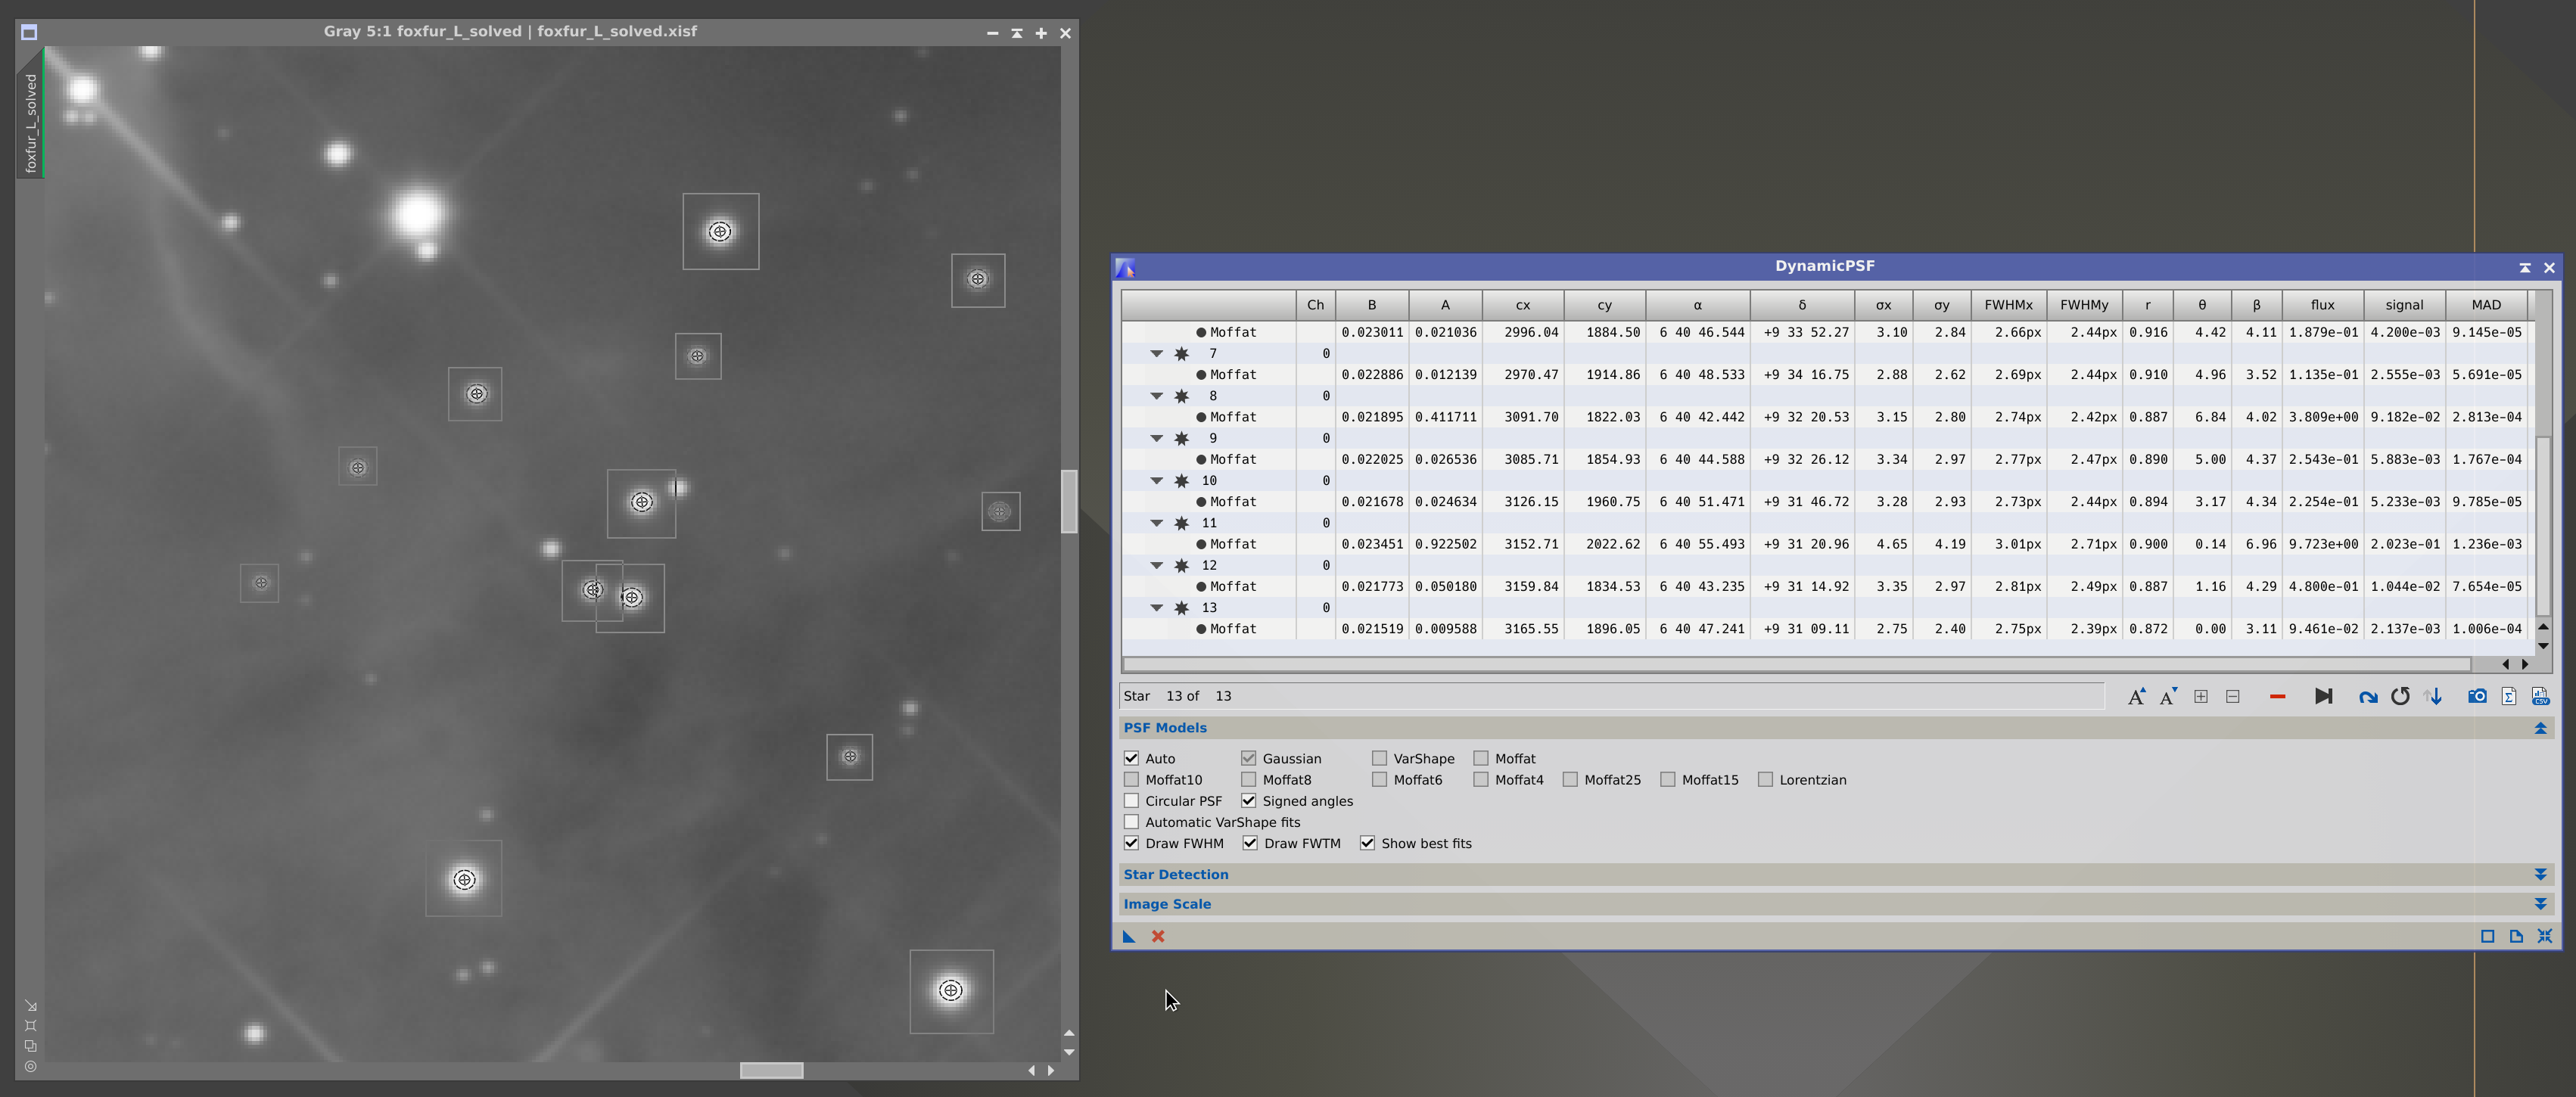Select the star marker at bottom right of image

(951, 990)
